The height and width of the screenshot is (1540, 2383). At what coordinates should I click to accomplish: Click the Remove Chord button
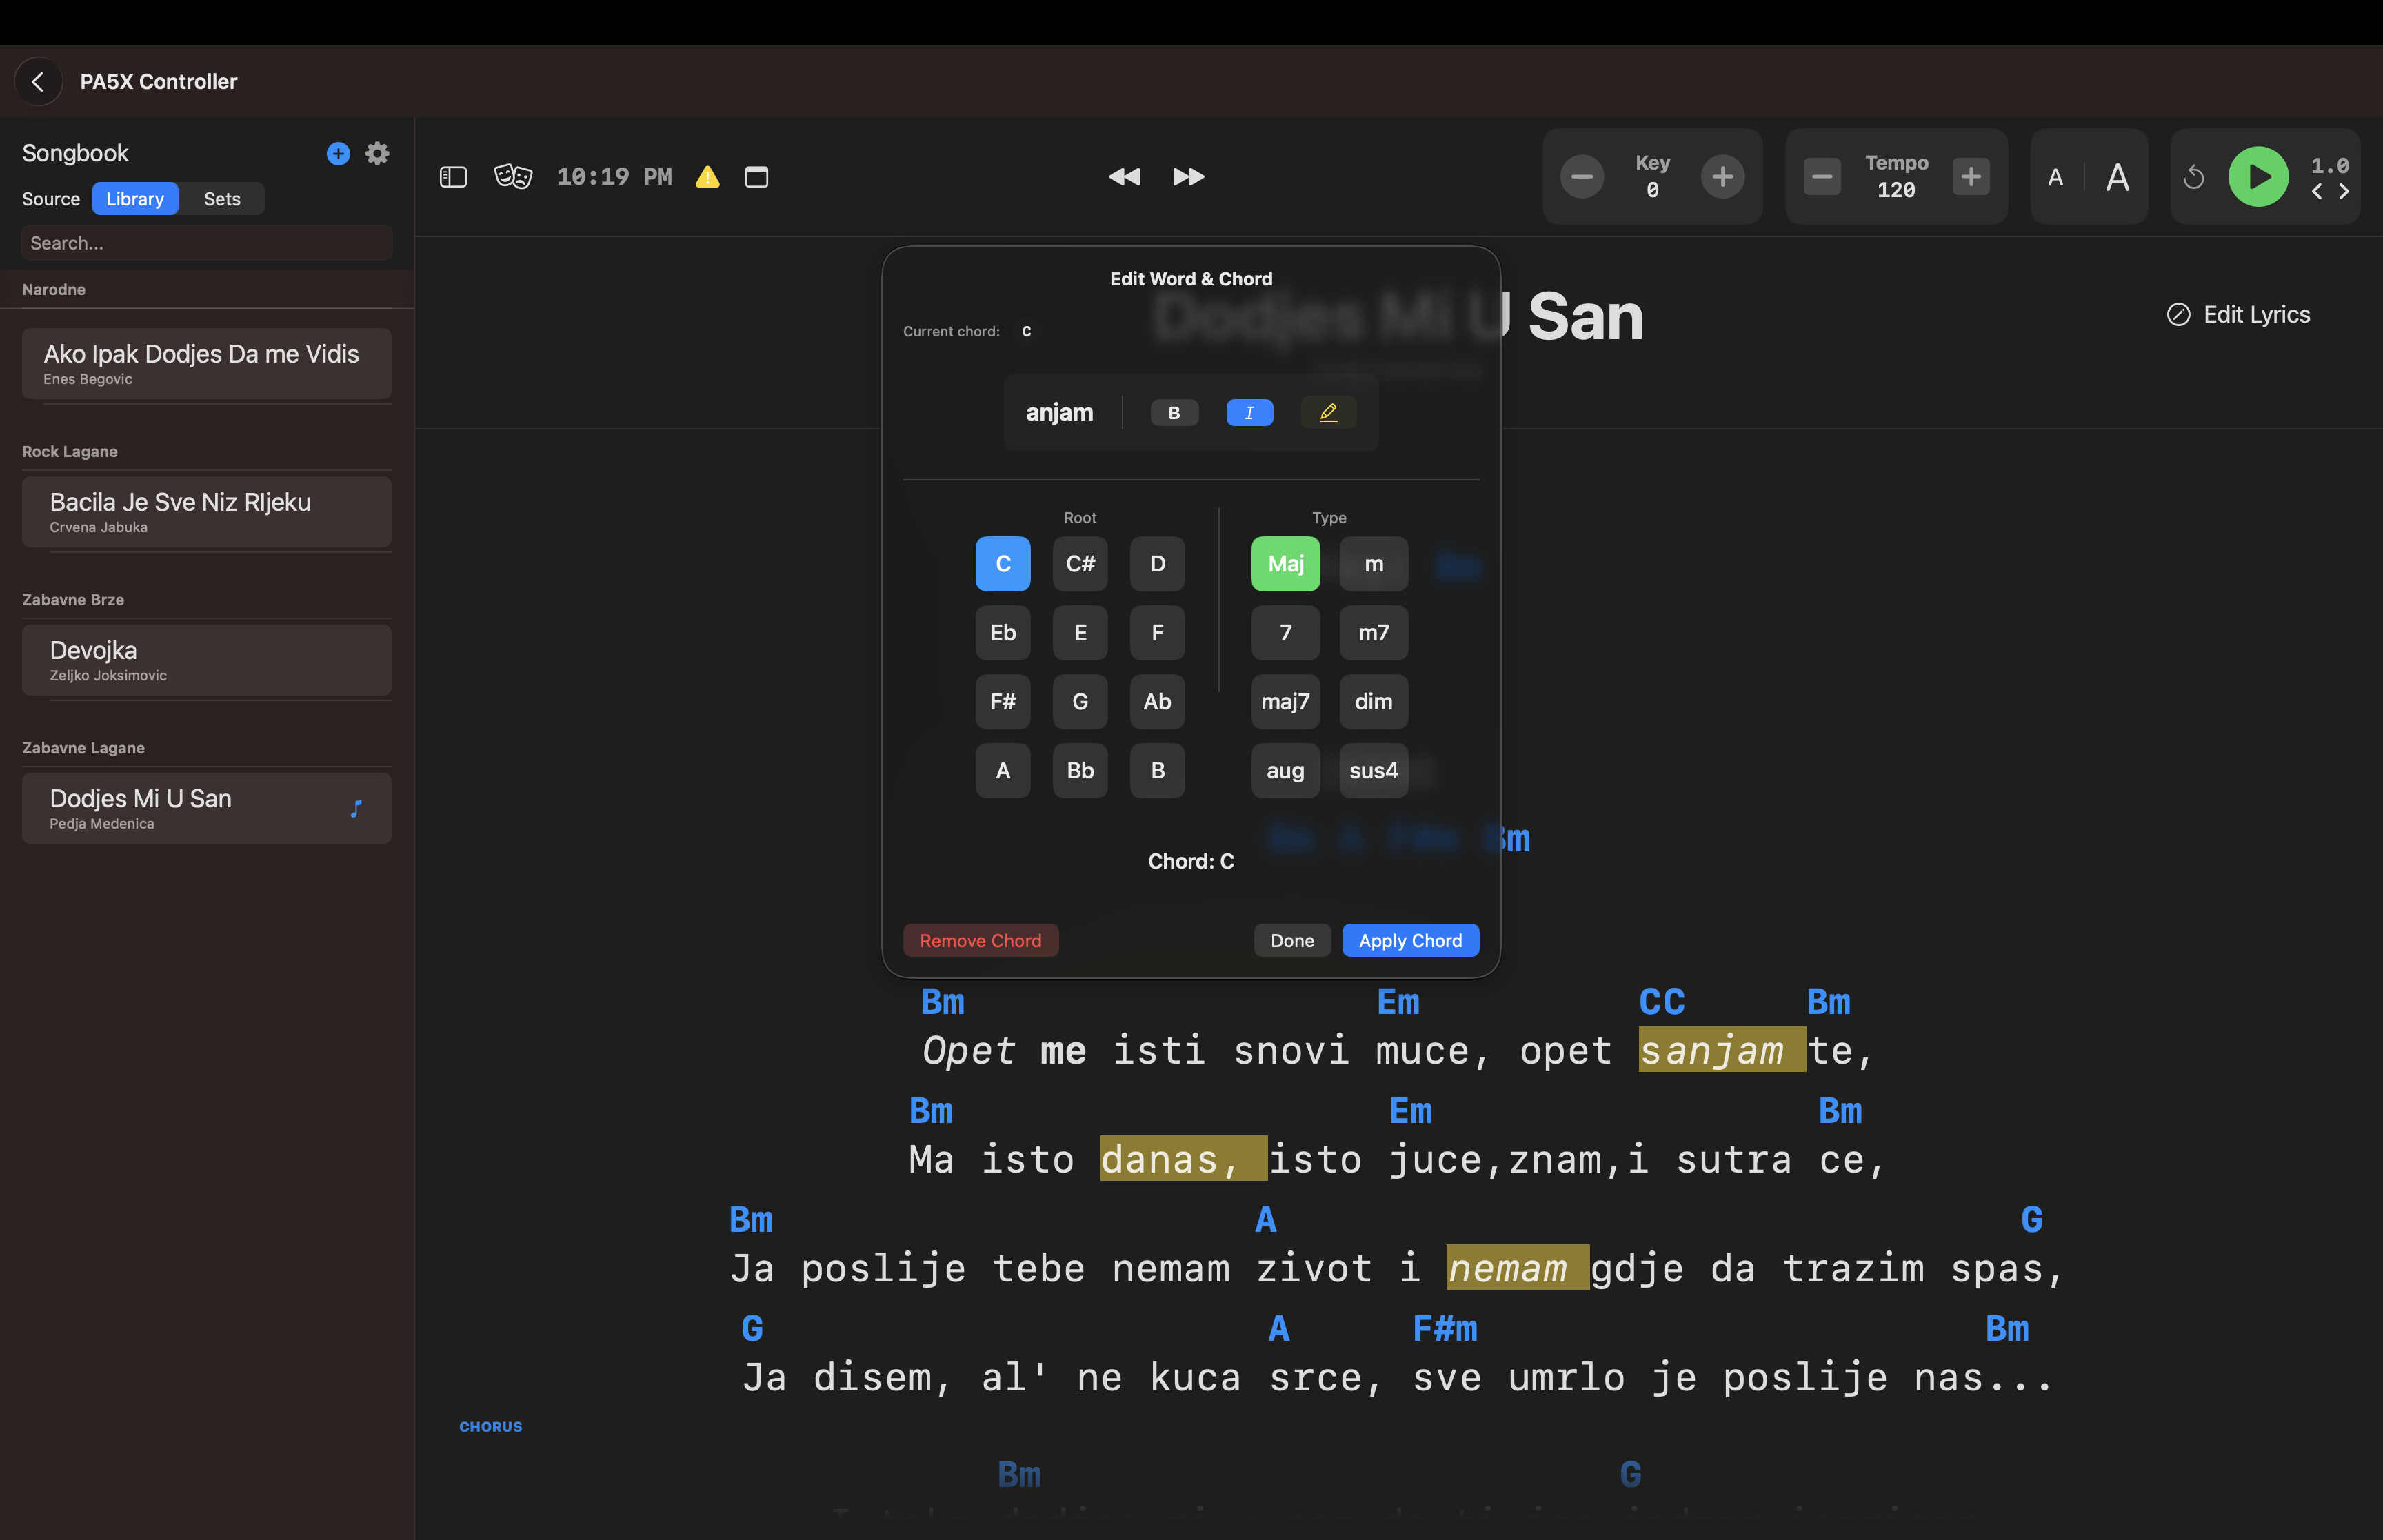point(980,940)
